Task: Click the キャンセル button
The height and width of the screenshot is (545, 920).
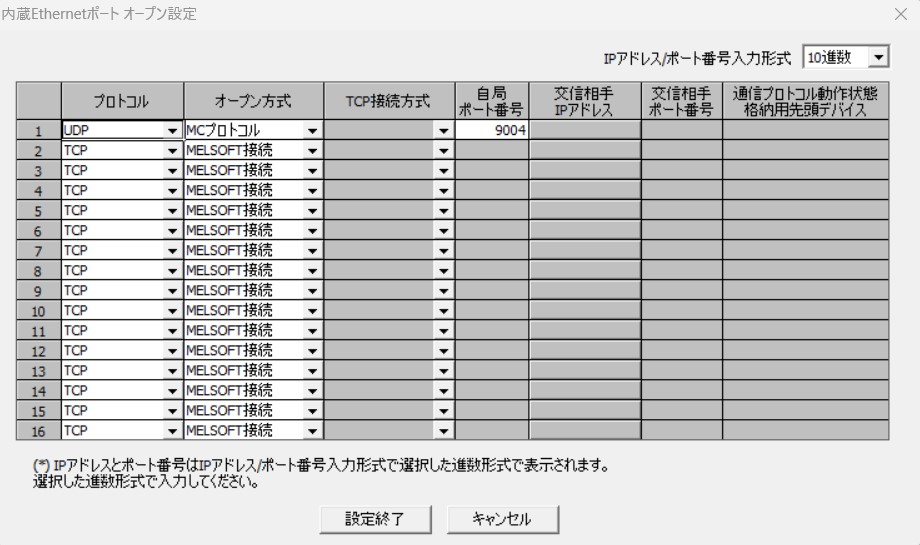Action: (x=503, y=519)
